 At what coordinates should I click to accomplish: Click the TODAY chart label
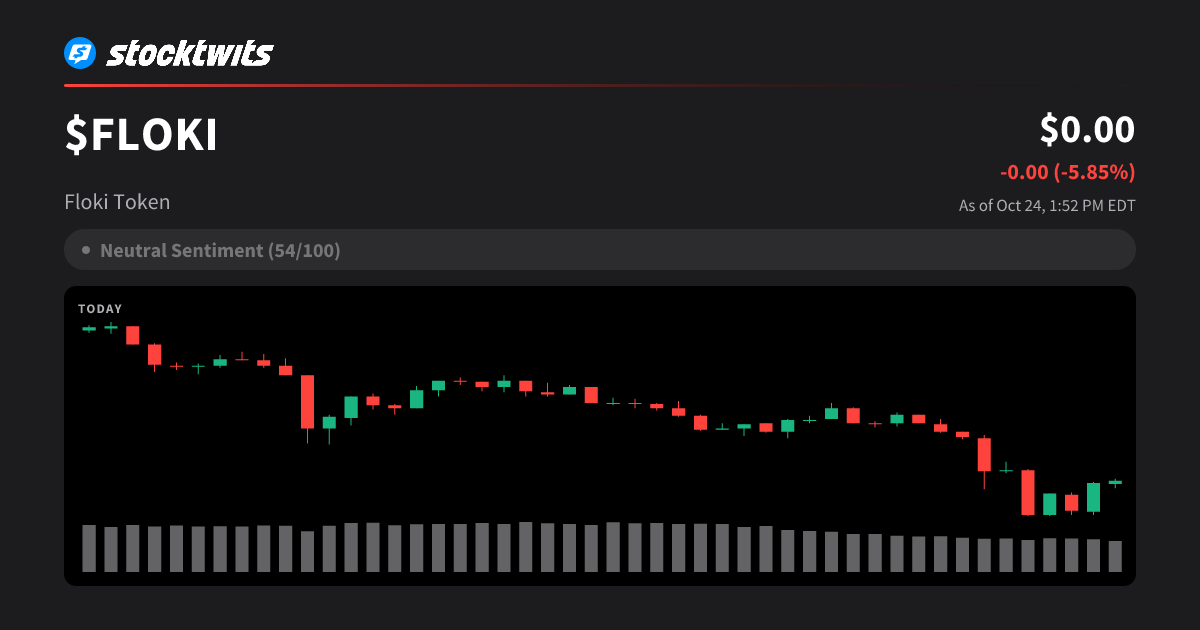coord(100,309)
